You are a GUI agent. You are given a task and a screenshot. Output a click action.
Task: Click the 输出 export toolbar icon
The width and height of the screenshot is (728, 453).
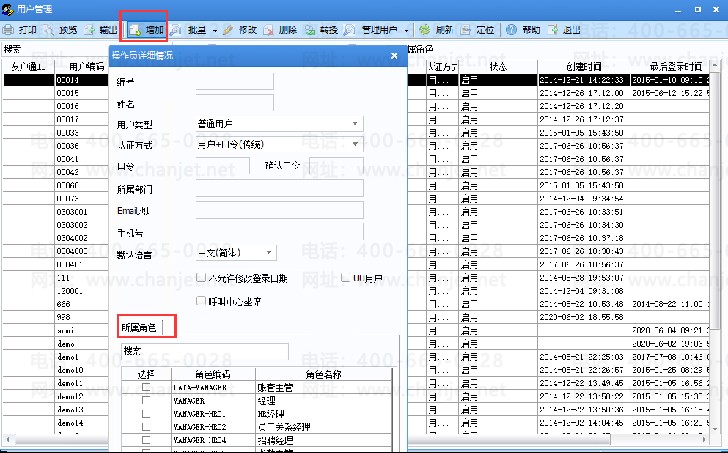pos(89,30)
